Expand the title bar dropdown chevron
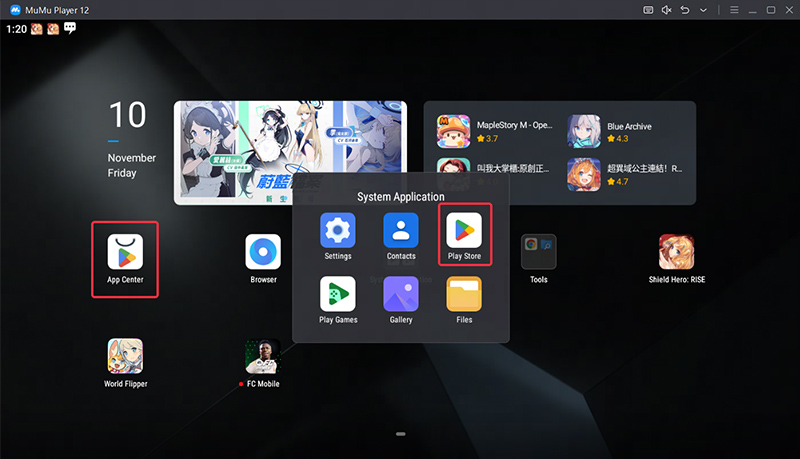Image resolution: width=800 pixels, height=459 pixels. point(703,10)
